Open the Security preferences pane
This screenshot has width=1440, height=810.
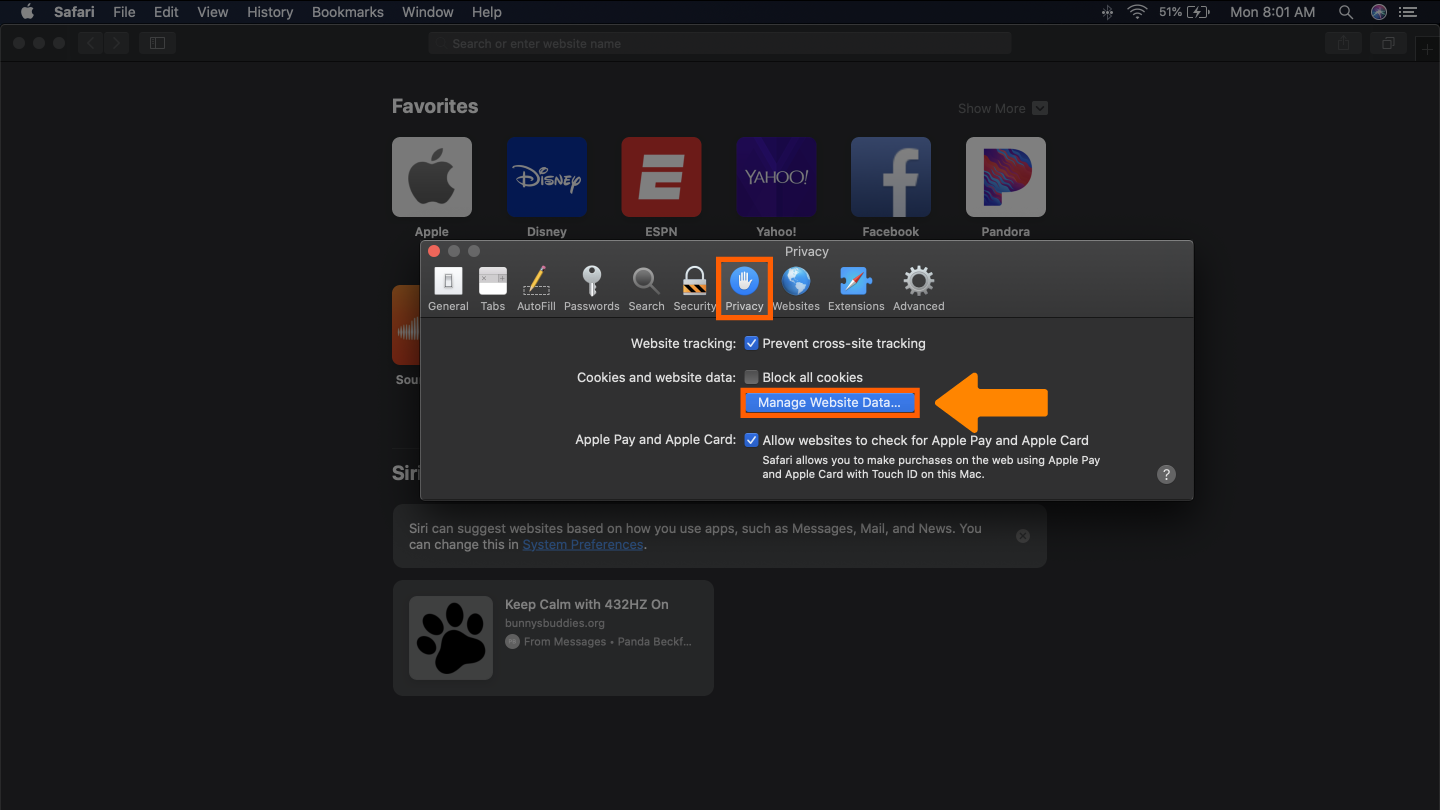pyautogui.click(x=695, y=289)
